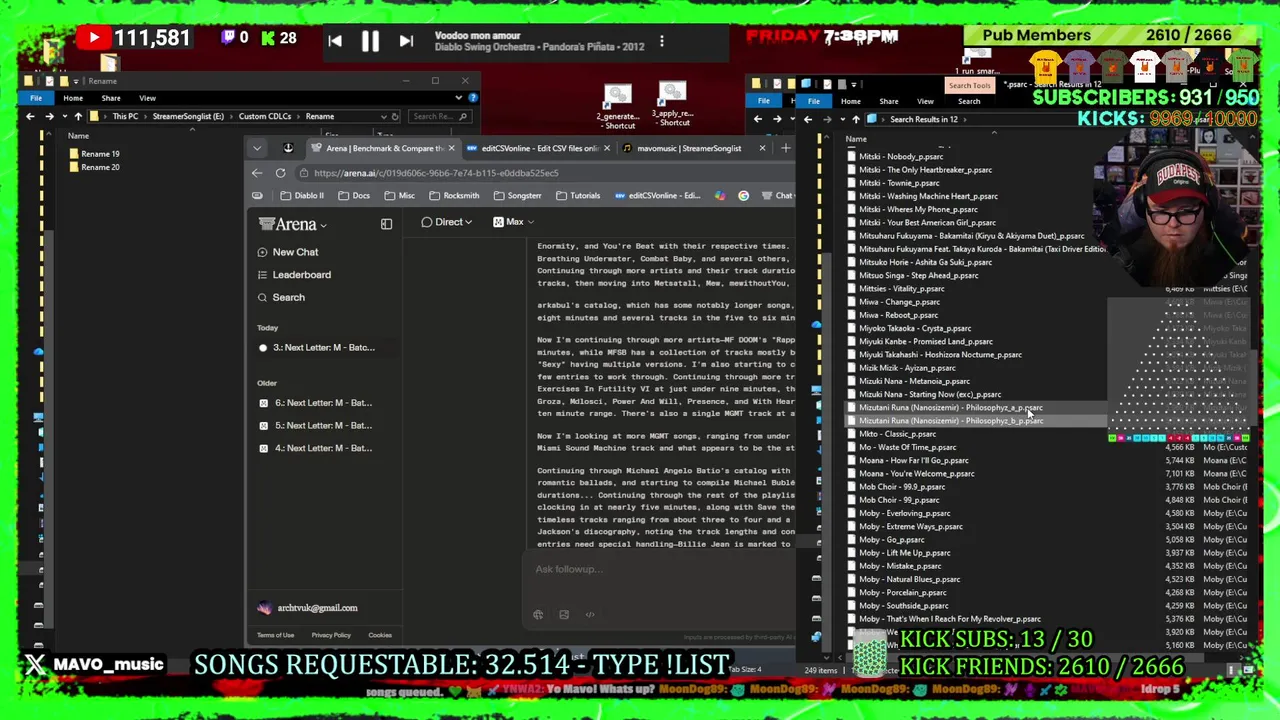Click Custom CDLCs in the breadcrumb path
The height and width of the screenshot is (720, 1280).
pyautogui.click(x=265, y=116)
